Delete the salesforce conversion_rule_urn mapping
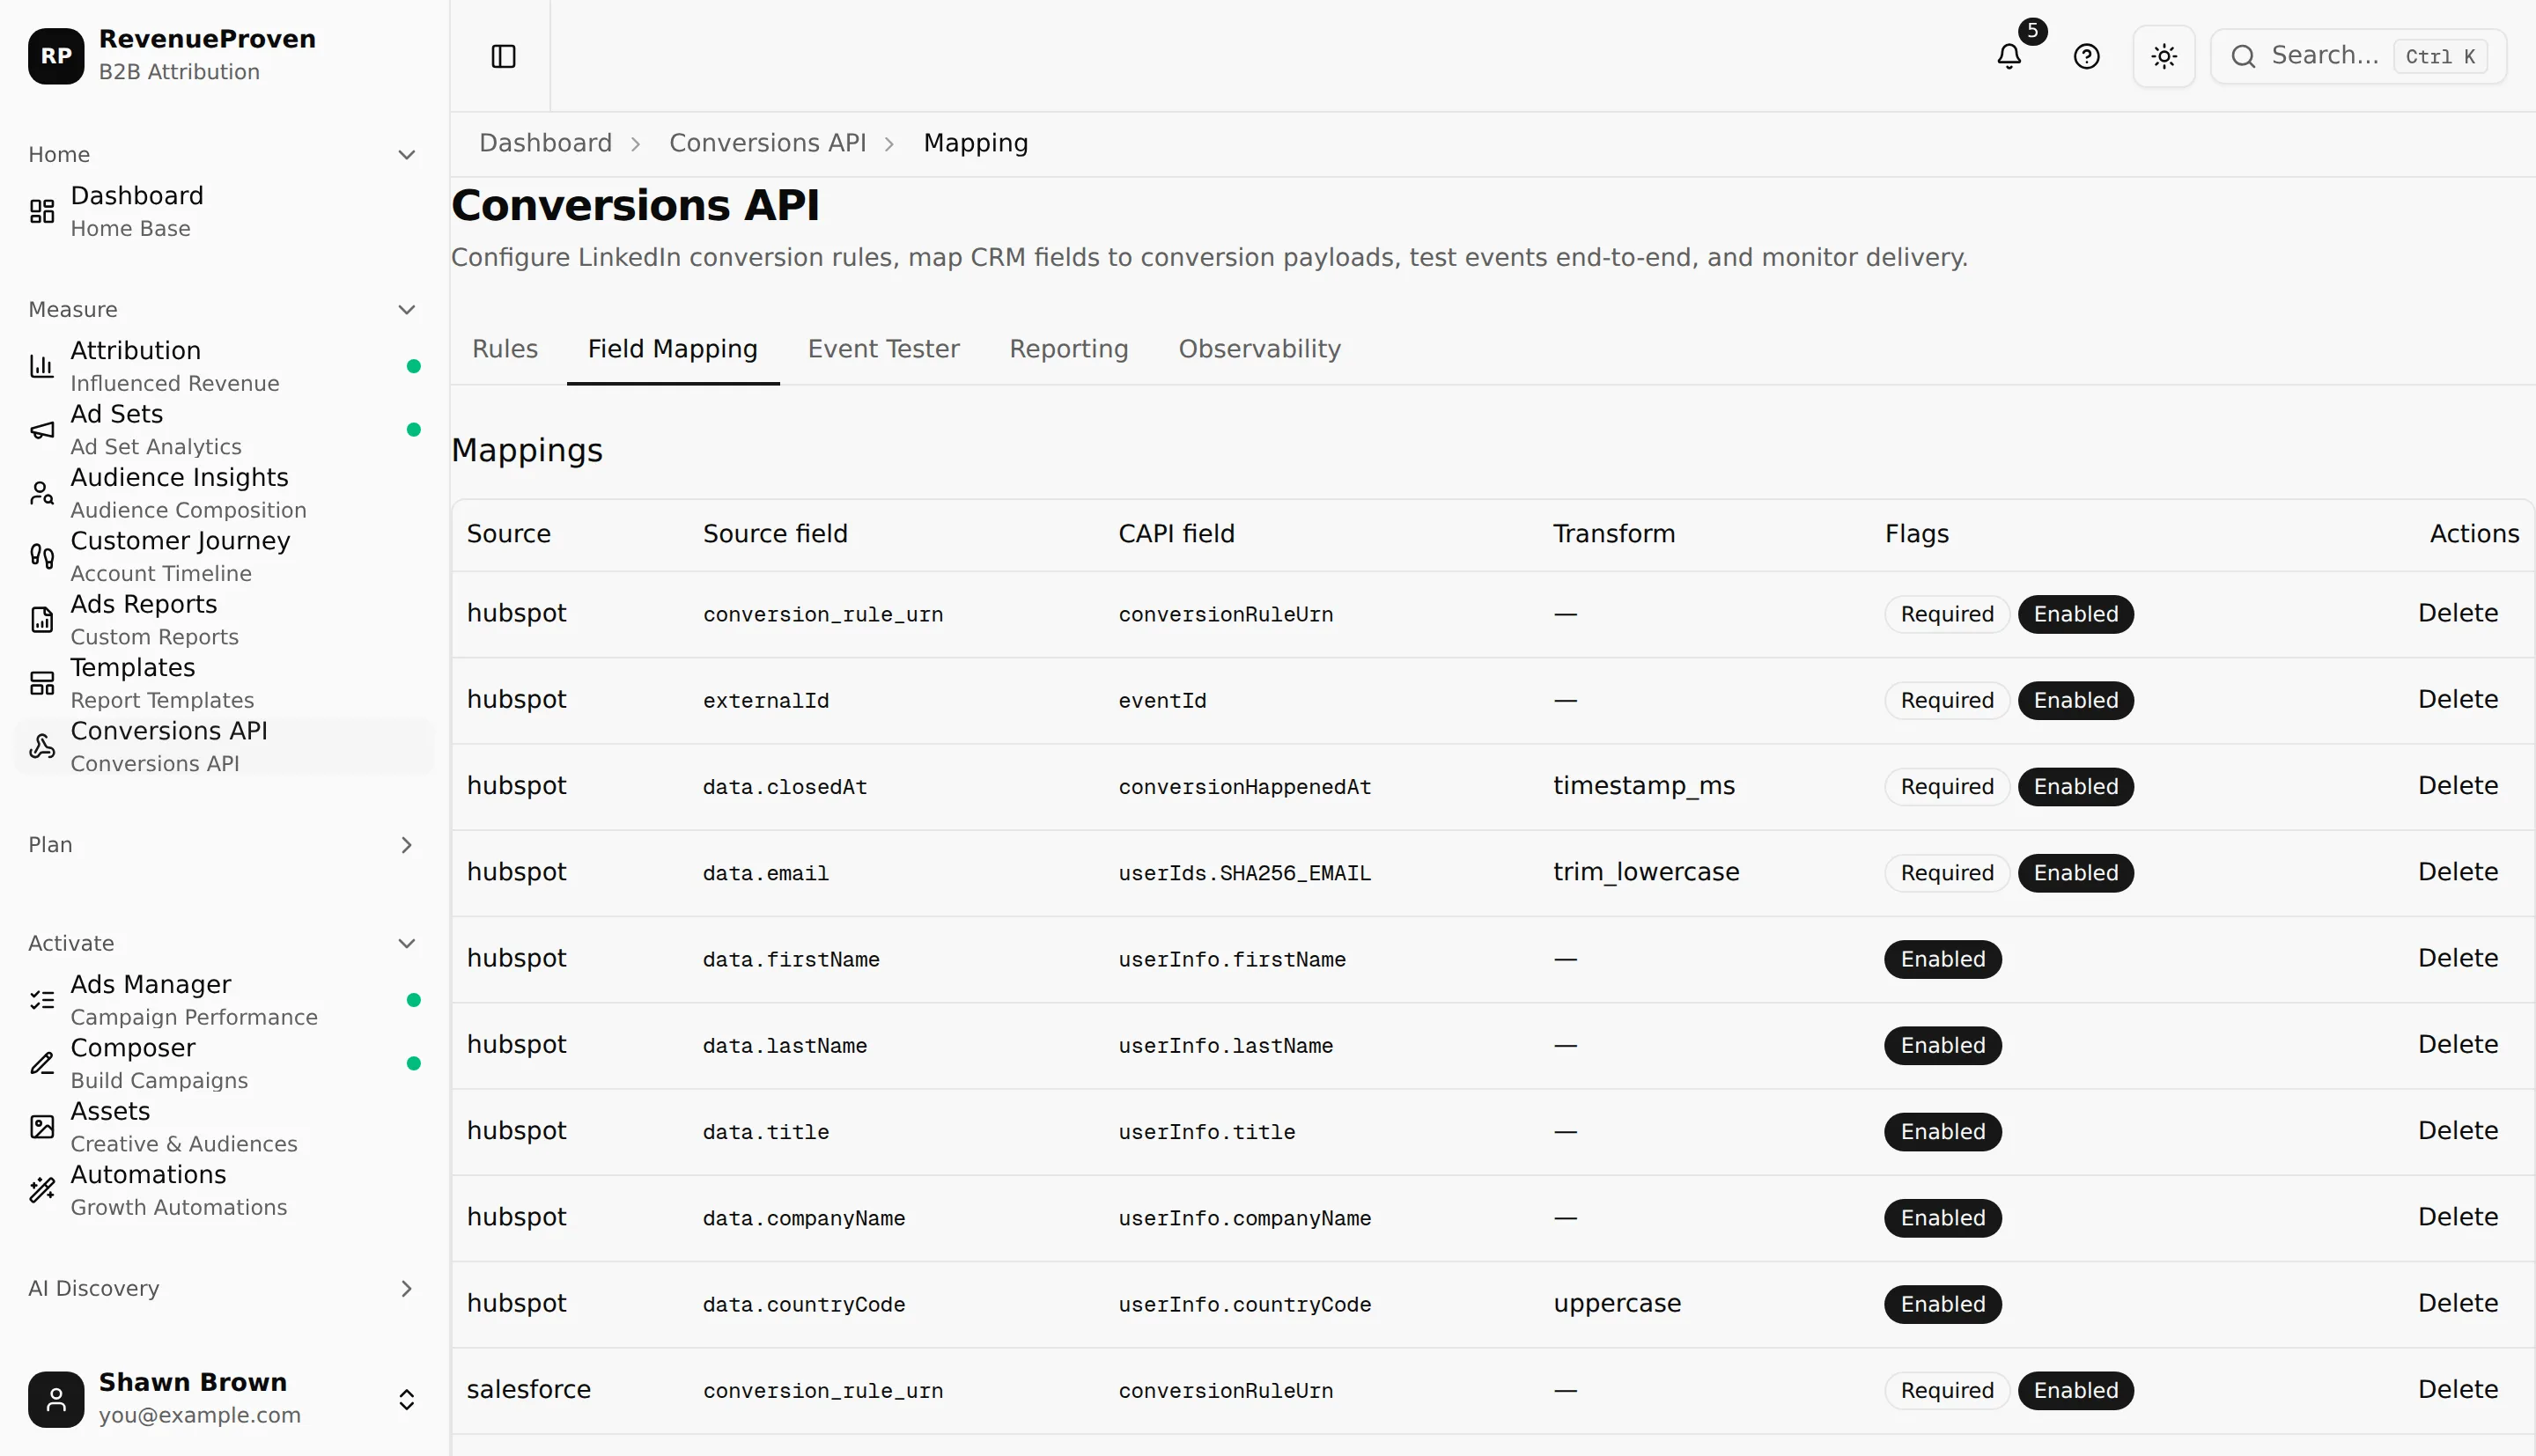The width and height of the screenshot is (2536, 1456). 2458,1389
